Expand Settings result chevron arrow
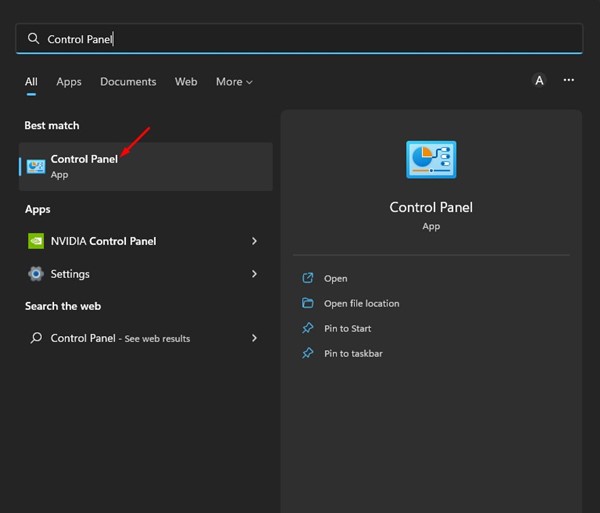The image size is (600, 513). coord(254,274)
